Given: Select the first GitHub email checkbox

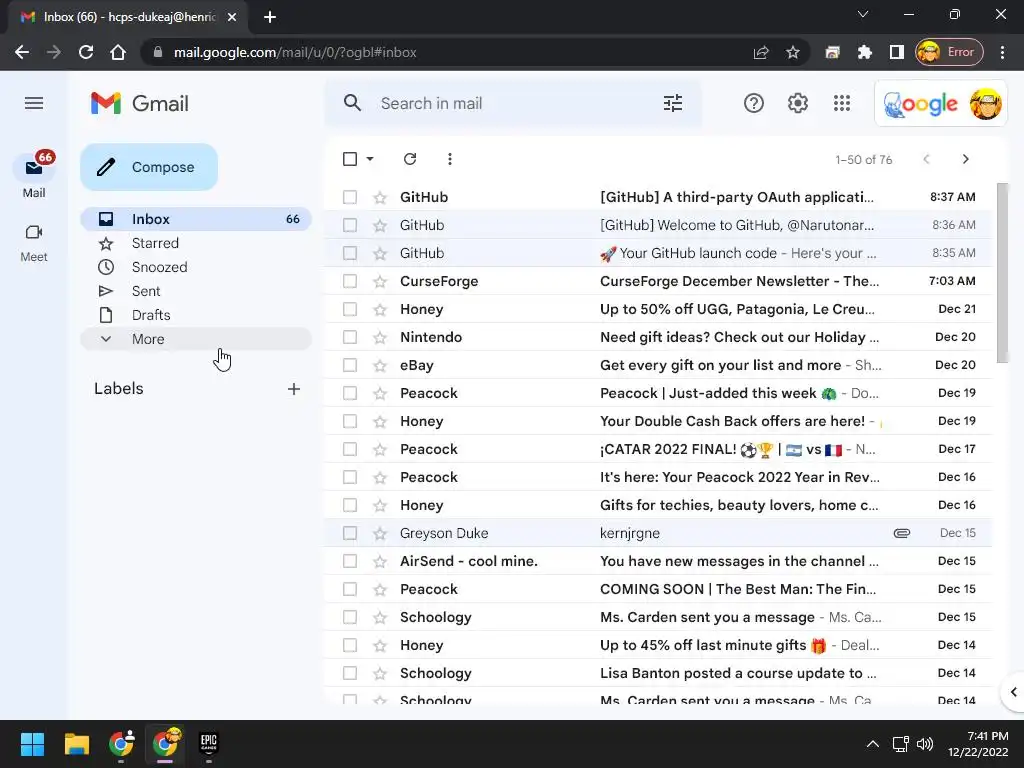Looking at the screenshot, I should [350, 197].
